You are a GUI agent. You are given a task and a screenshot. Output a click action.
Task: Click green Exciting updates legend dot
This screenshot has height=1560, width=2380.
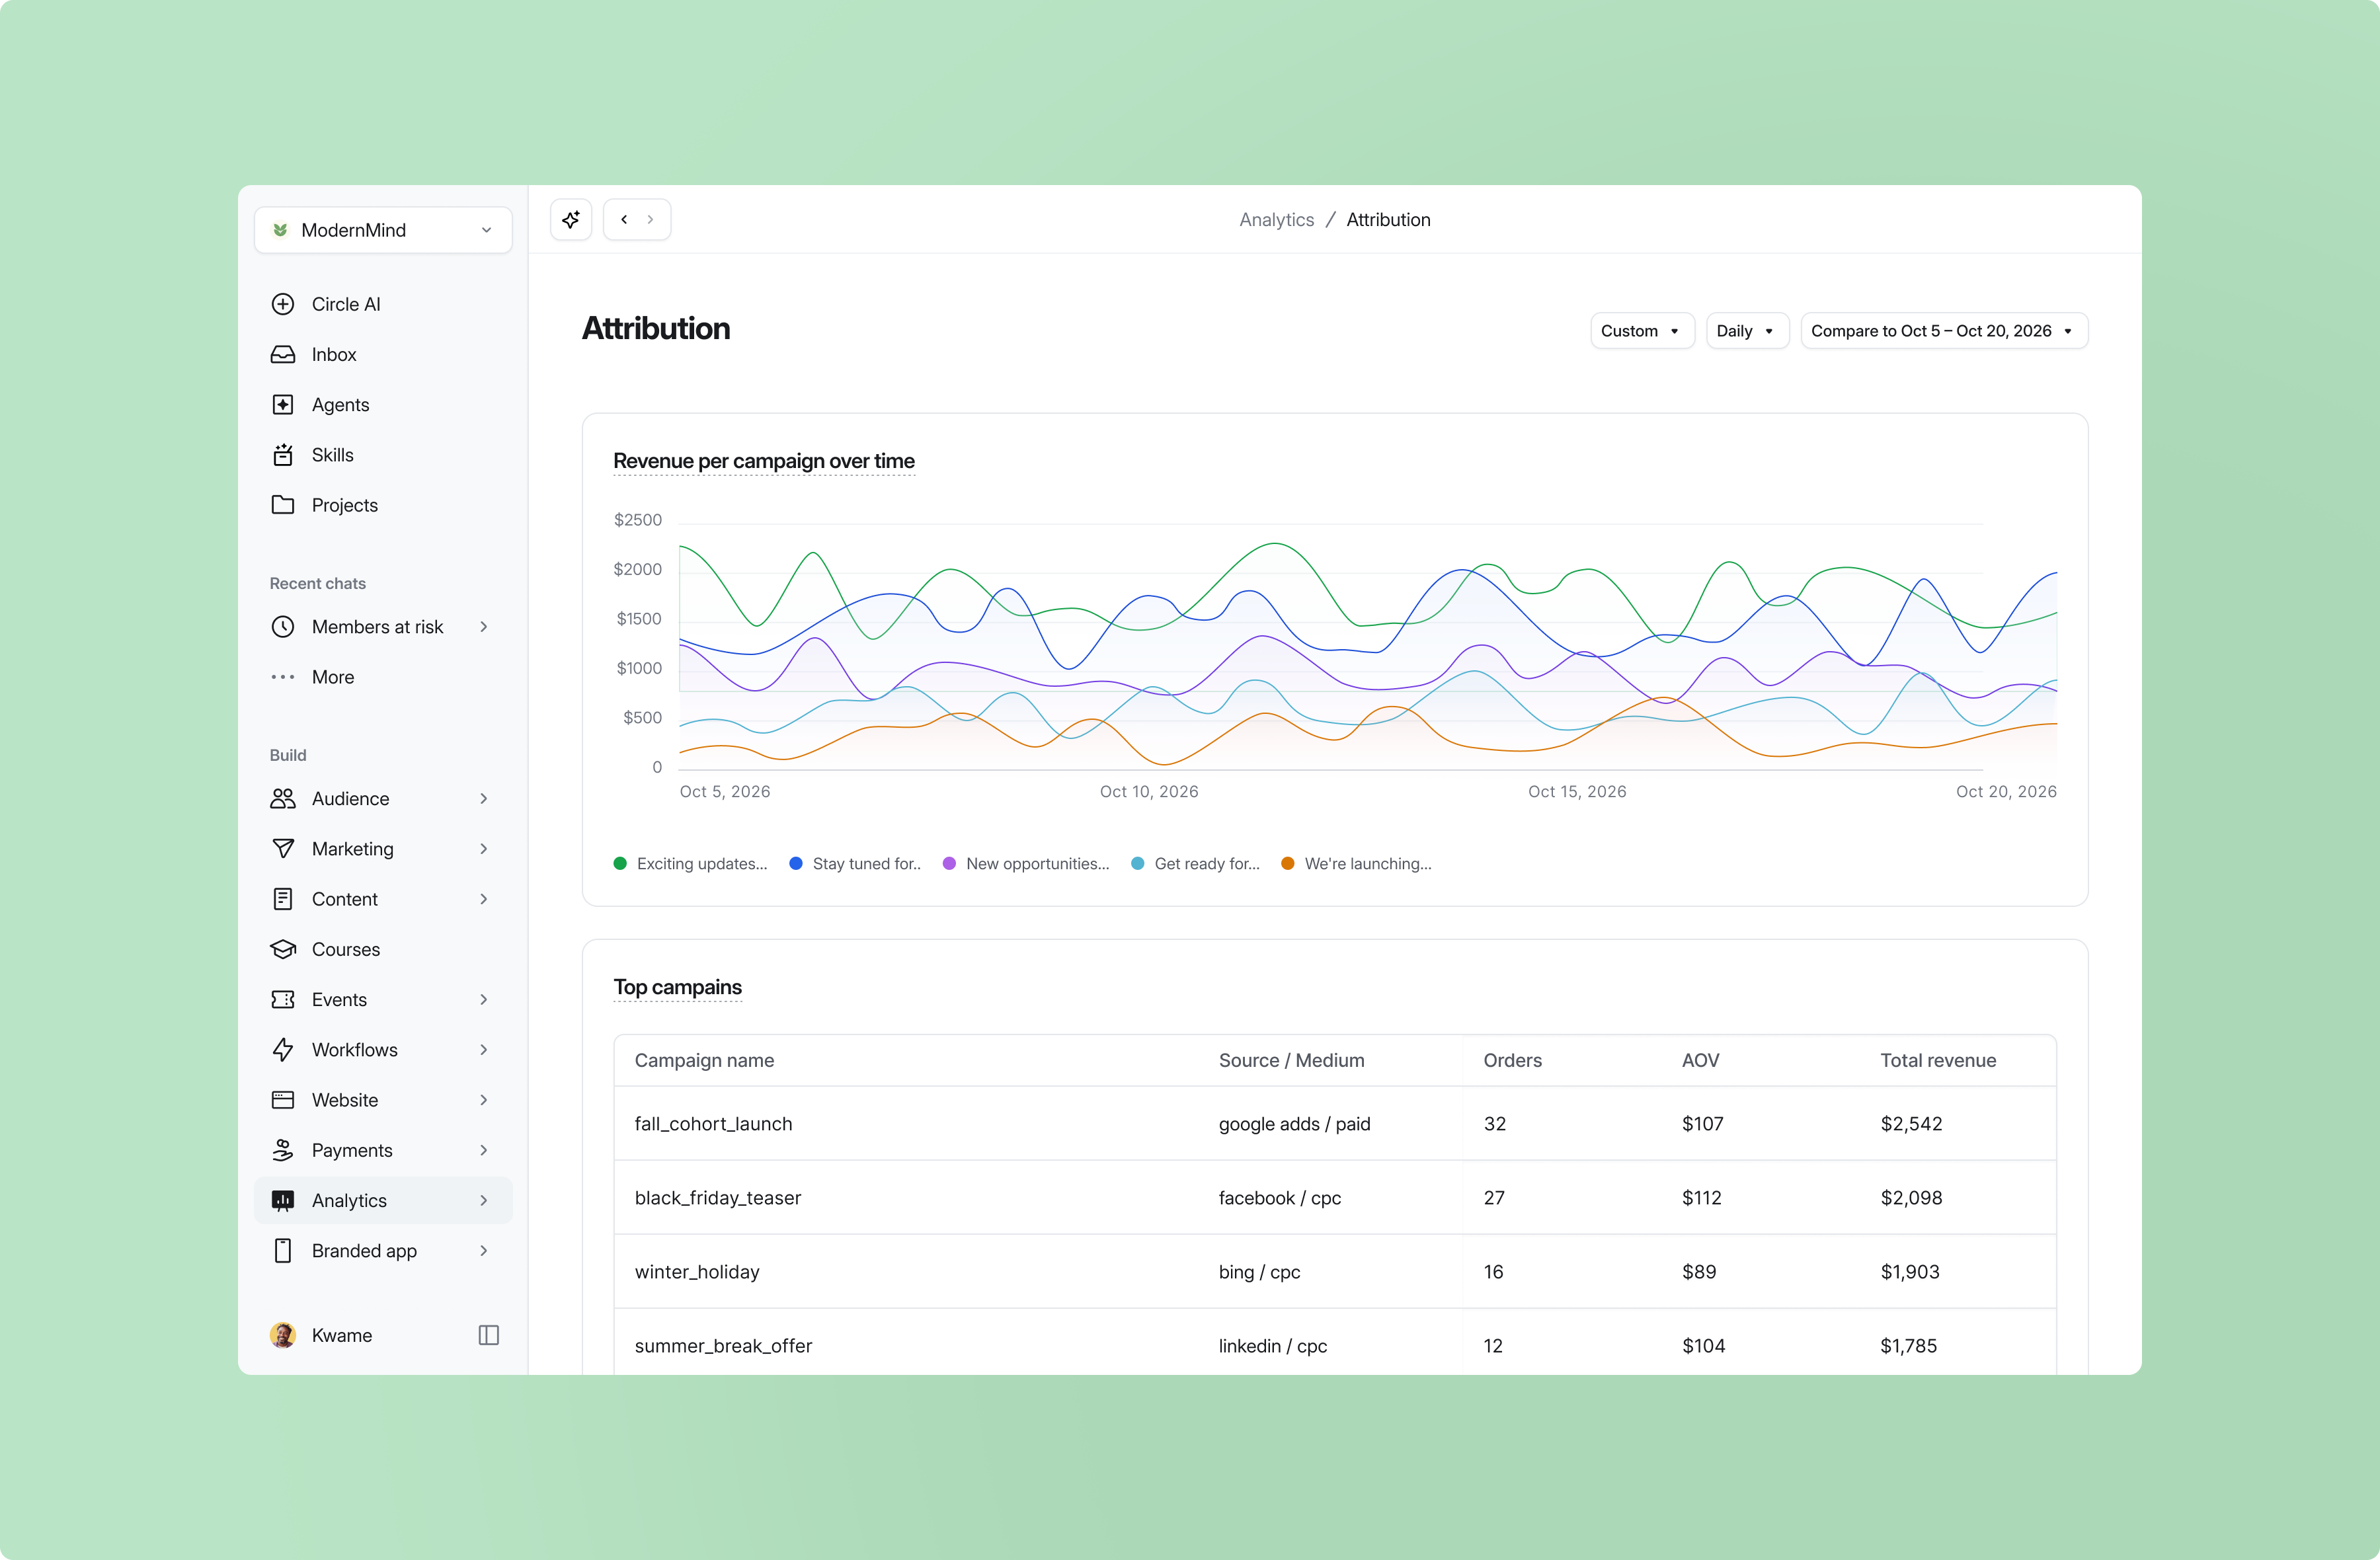(620, 863)
